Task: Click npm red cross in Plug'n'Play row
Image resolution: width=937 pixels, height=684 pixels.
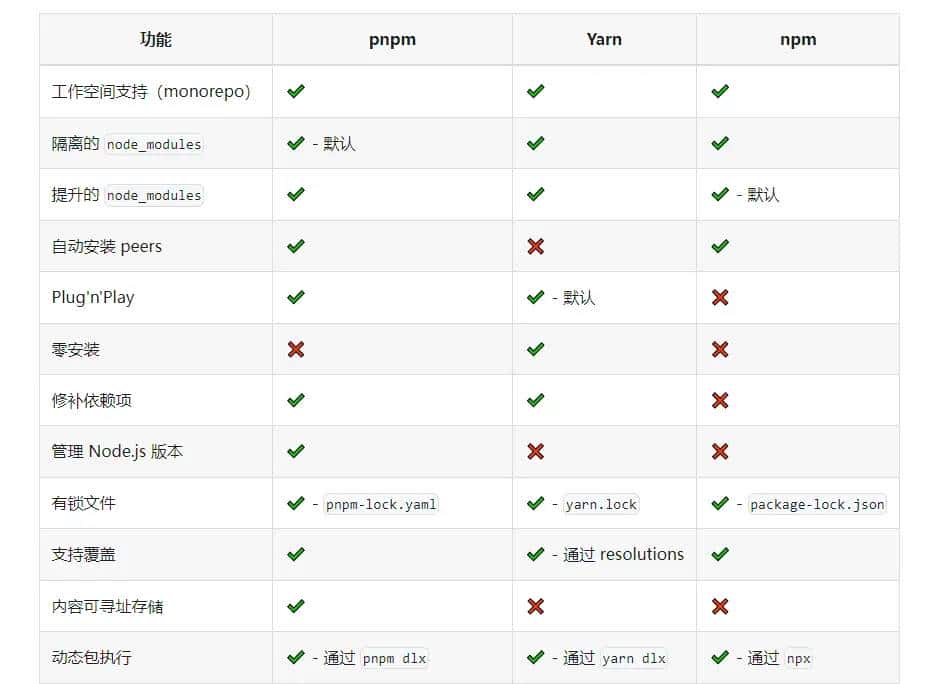Action: tap(720, 297)
